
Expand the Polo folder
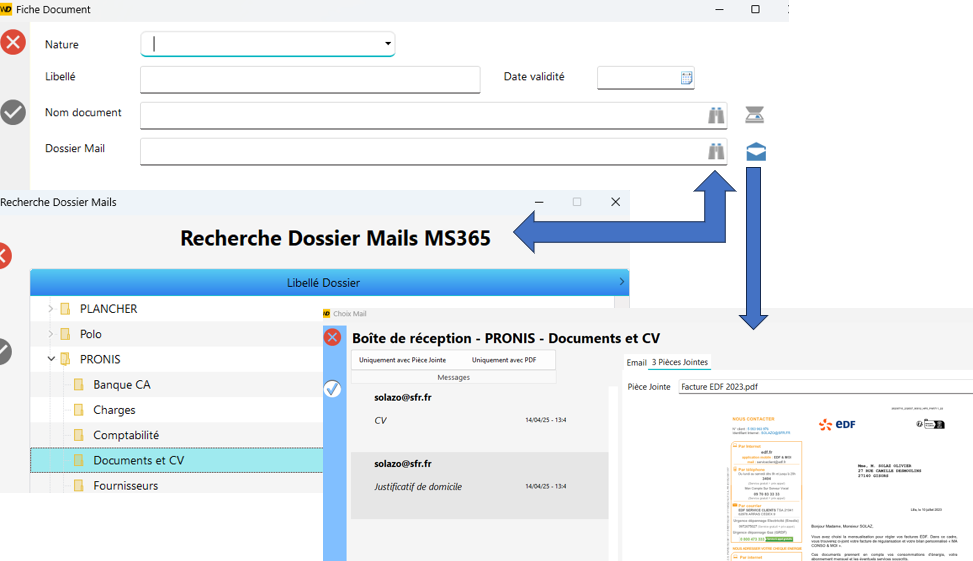click(50, 334)
